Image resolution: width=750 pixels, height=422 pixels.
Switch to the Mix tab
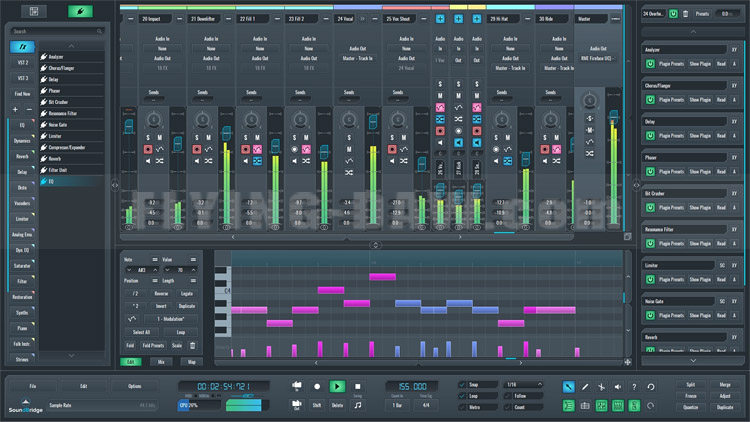[x=161, y=362]
